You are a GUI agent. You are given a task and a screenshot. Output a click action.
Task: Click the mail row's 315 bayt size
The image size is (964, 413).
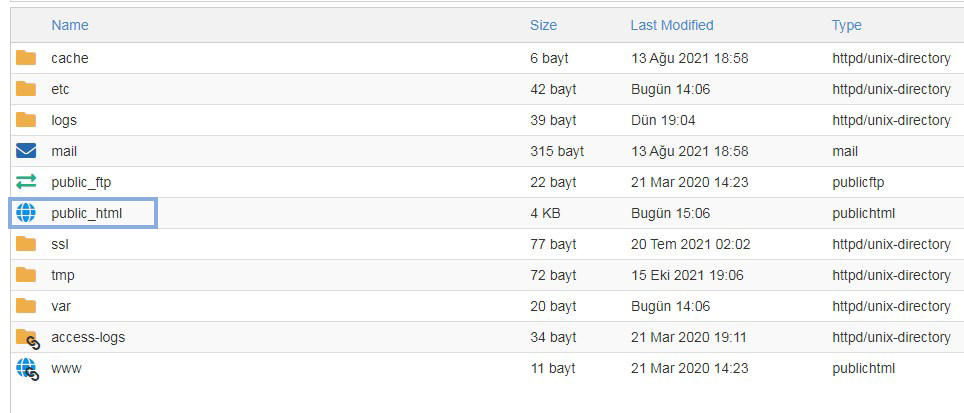click(x=557, y=151)
